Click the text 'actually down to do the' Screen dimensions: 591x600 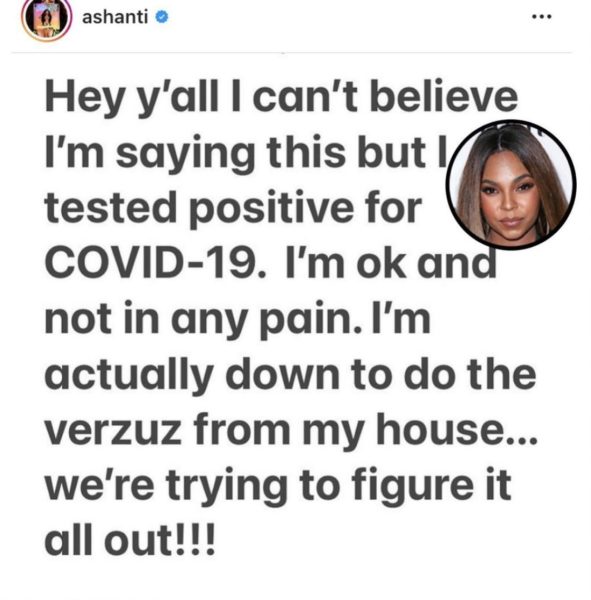(x=290, y=376)
